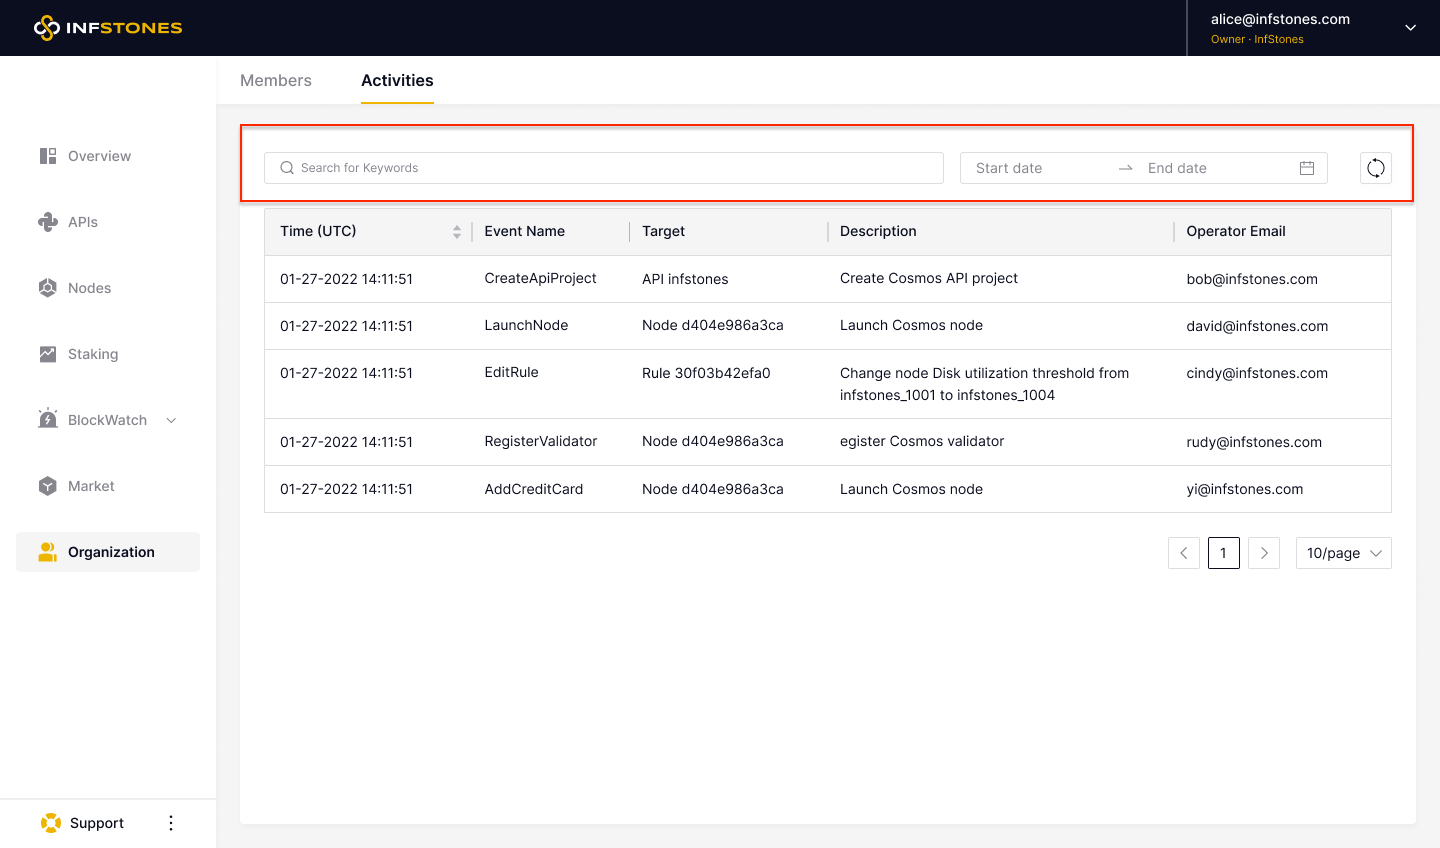The width and height of the screenshot is (1440, 848).
Task: Open the three-dot menu beside Support
Action: tap(171, 823)
